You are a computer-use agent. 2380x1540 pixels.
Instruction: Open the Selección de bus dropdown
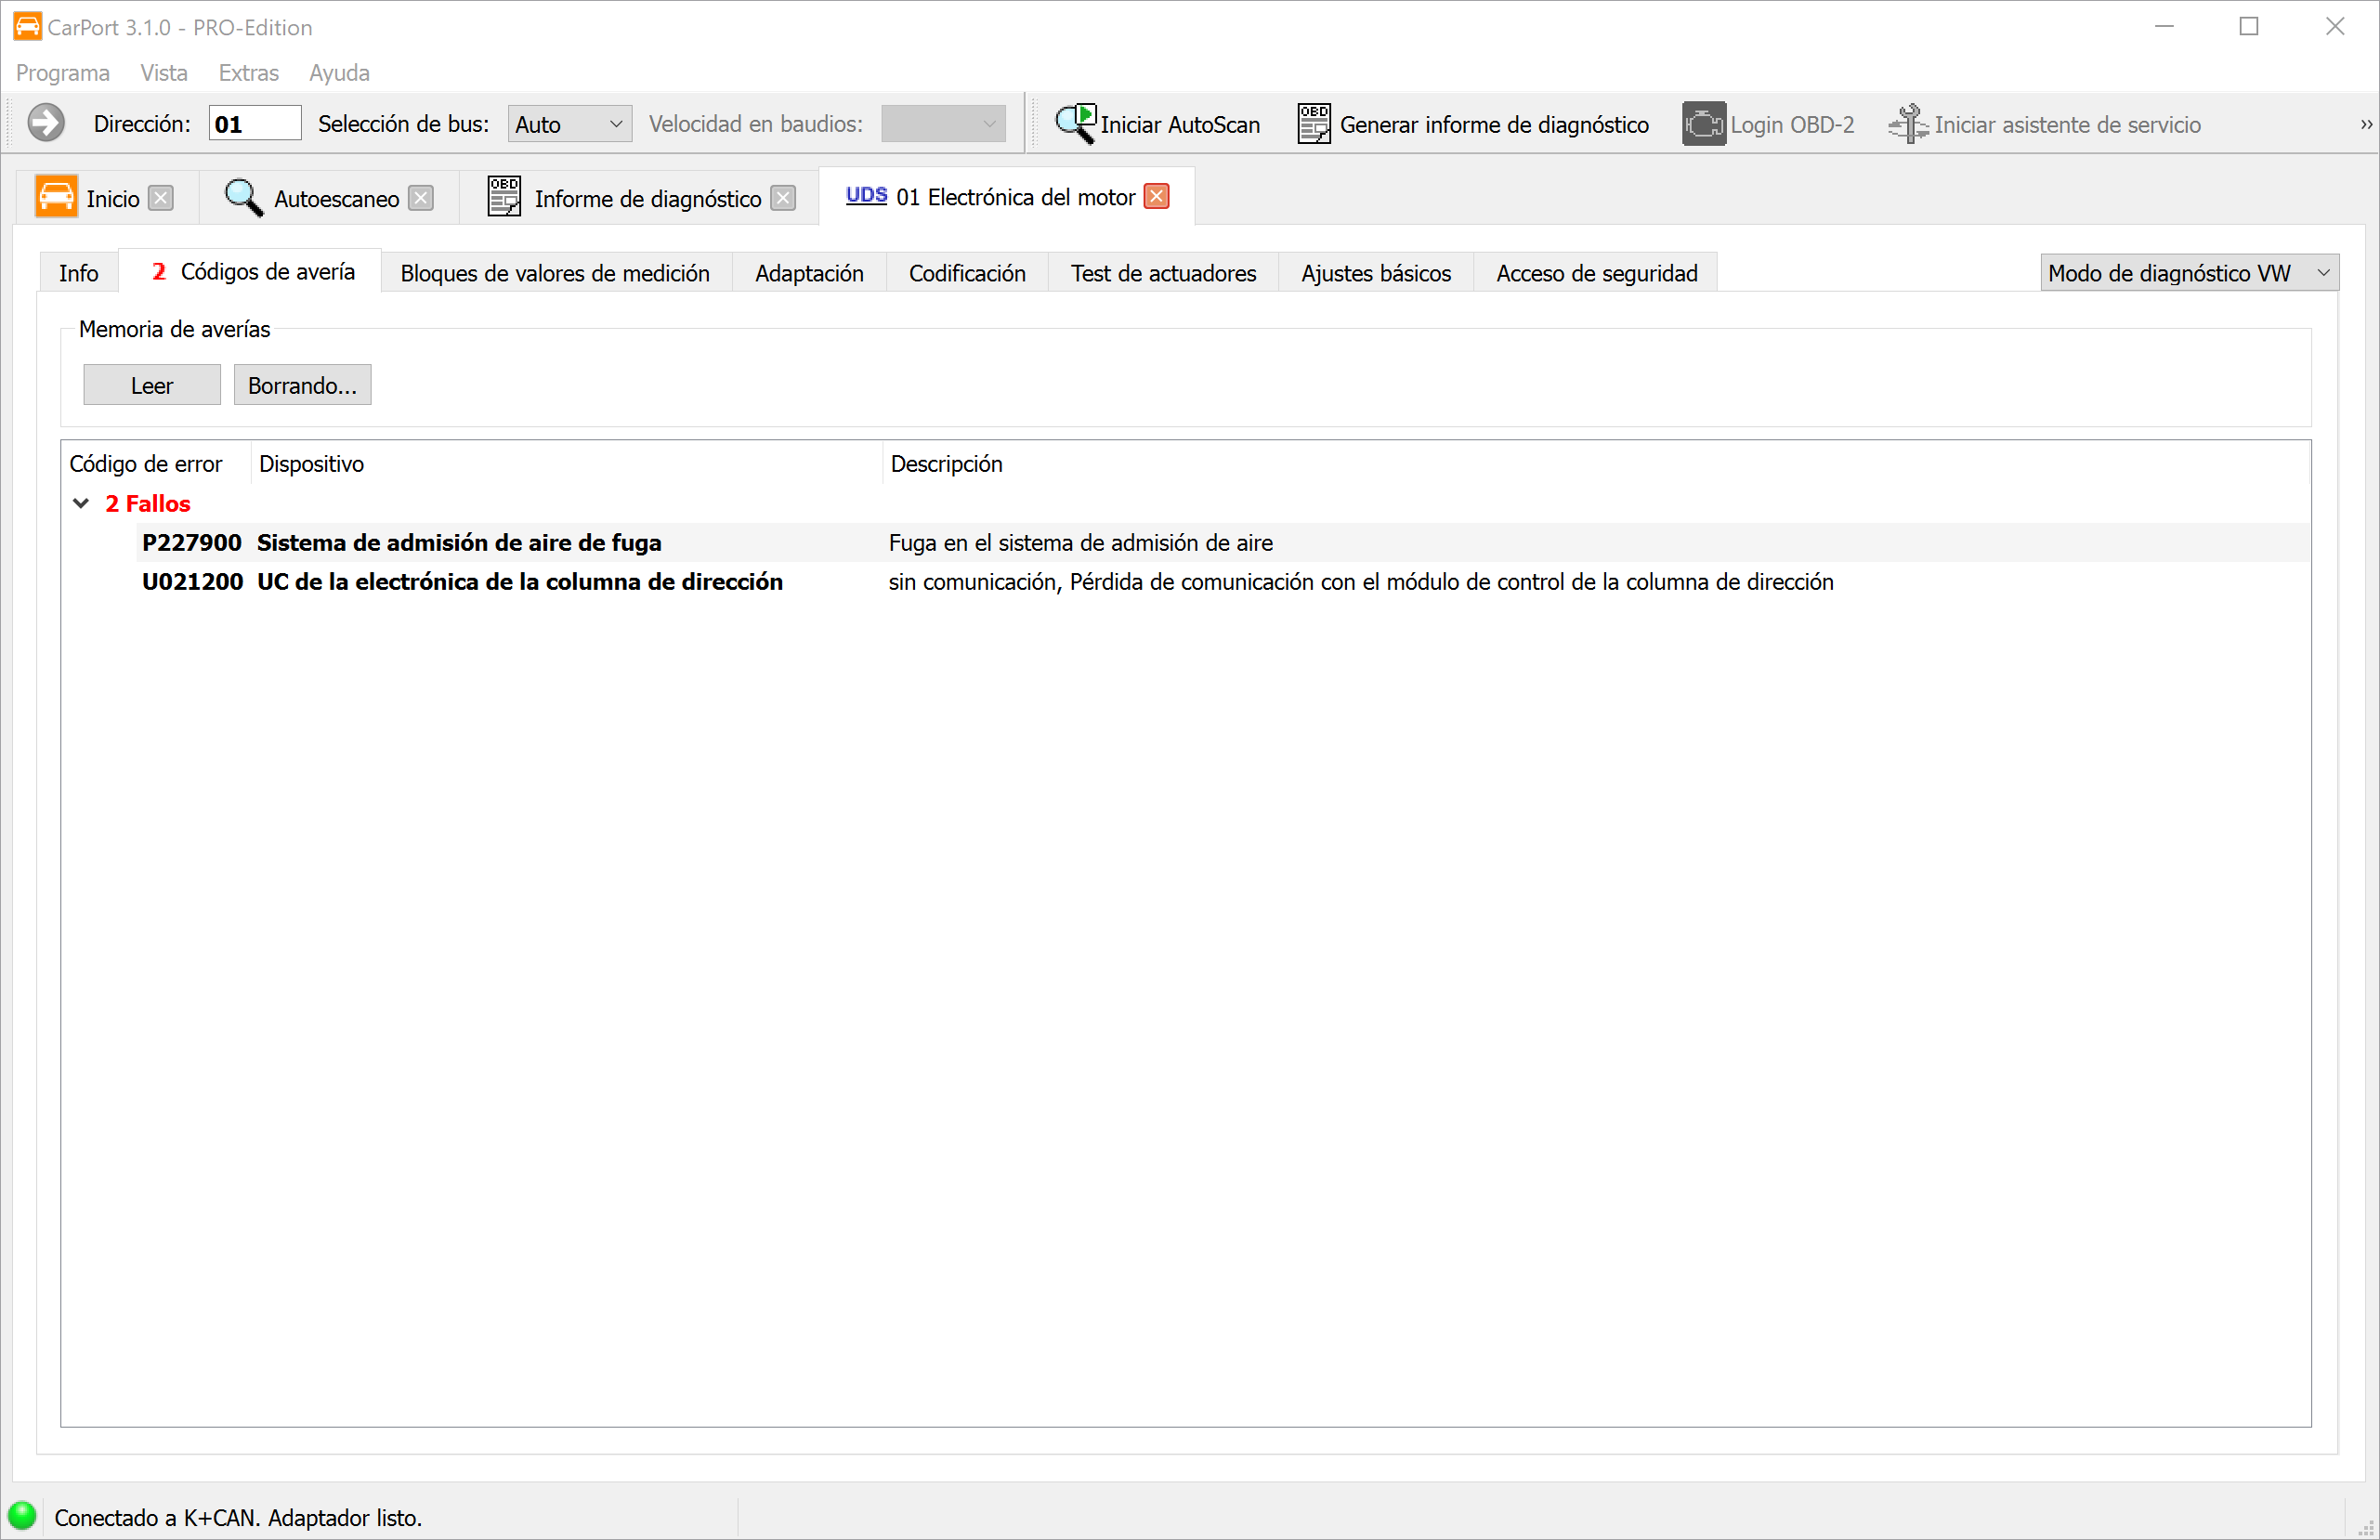pos(569,124)
